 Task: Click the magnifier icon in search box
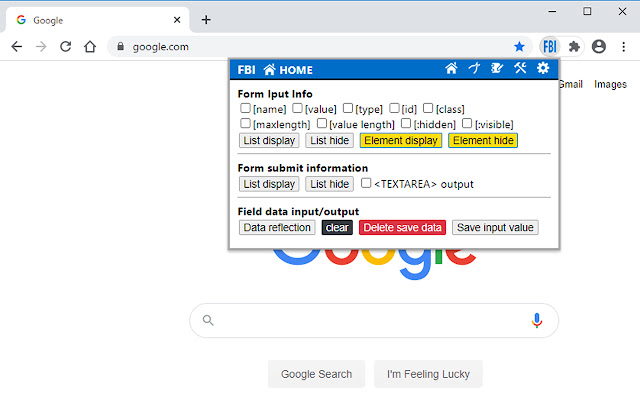tap(208, 320)
